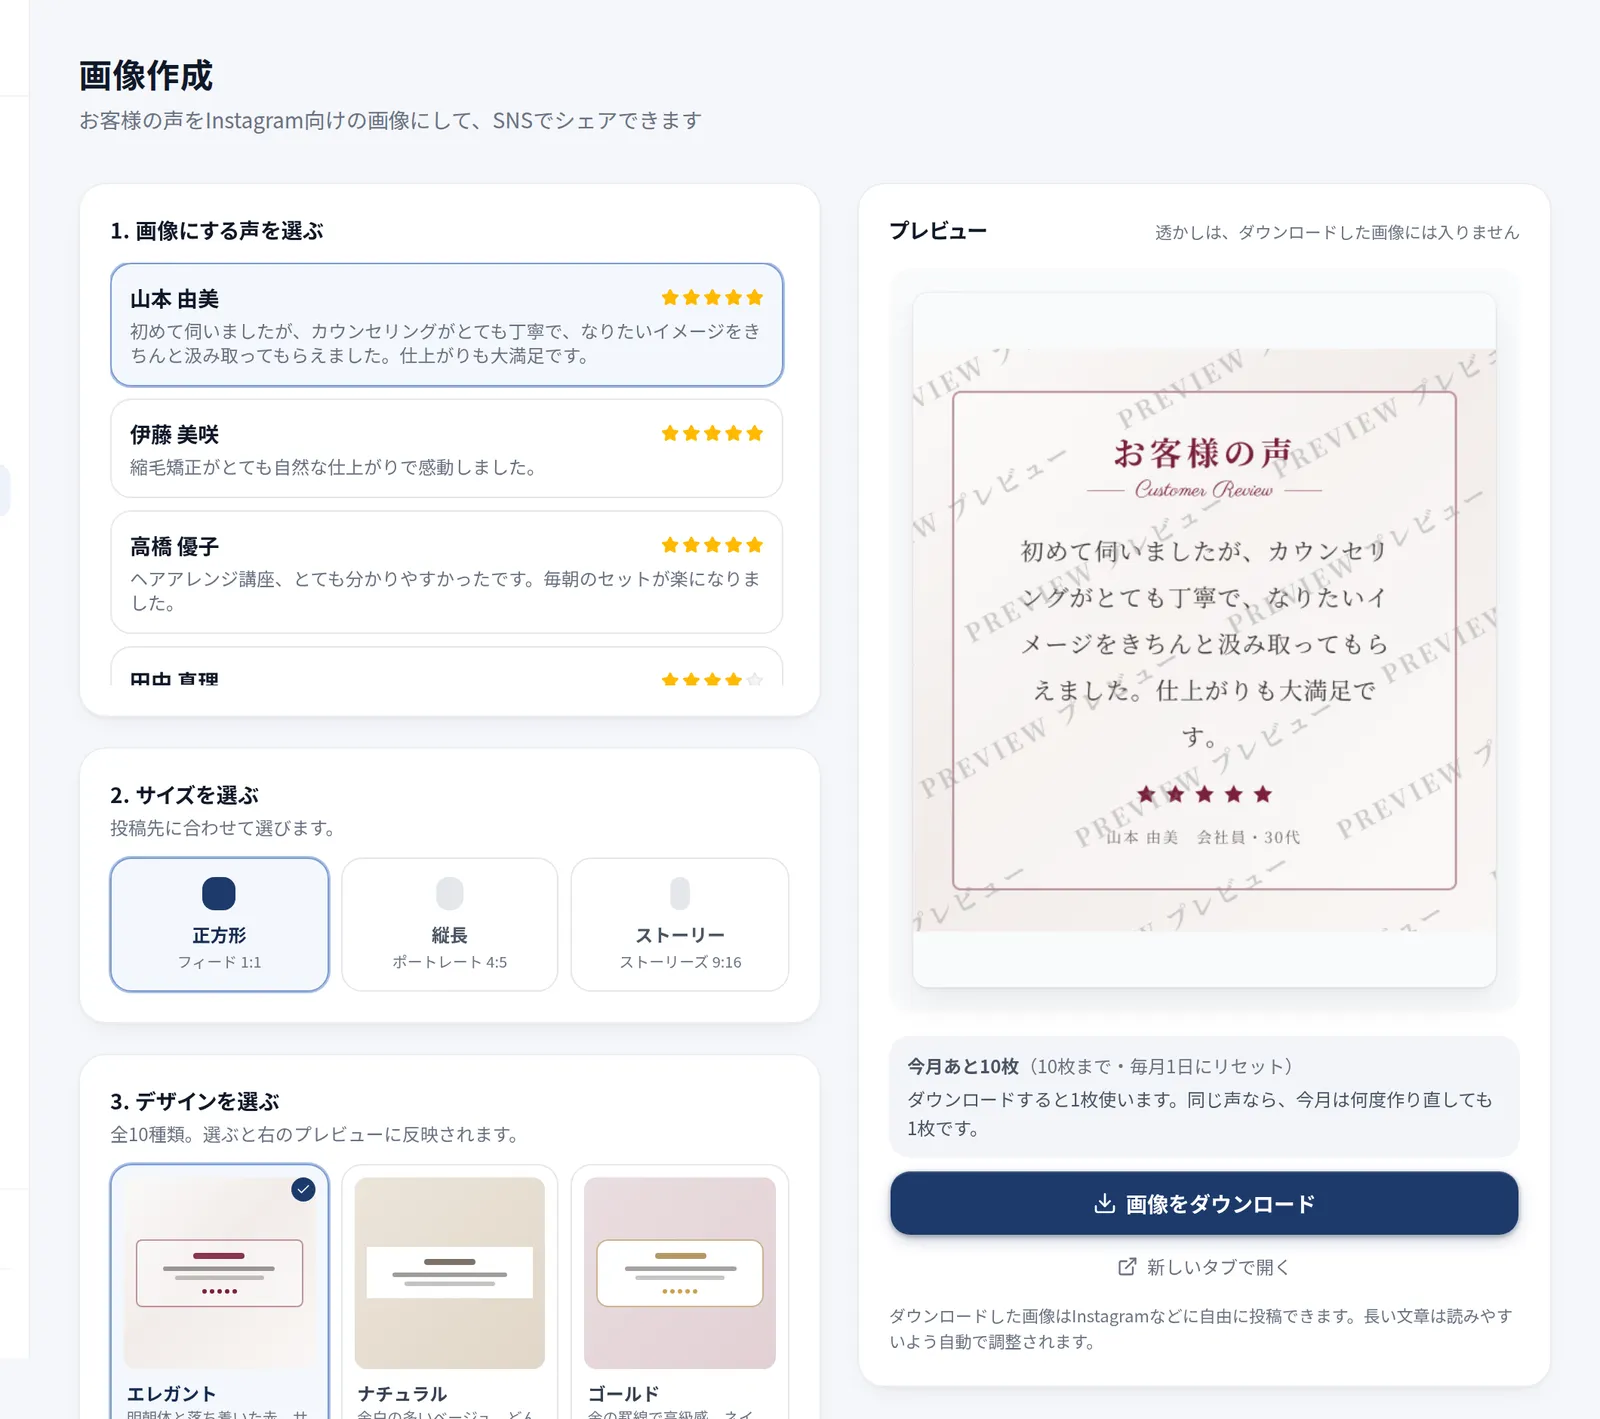Viewport: 1600px width, 1419px height.
Task: Select the 山本 由美 review card
Action: coord(446,325)
